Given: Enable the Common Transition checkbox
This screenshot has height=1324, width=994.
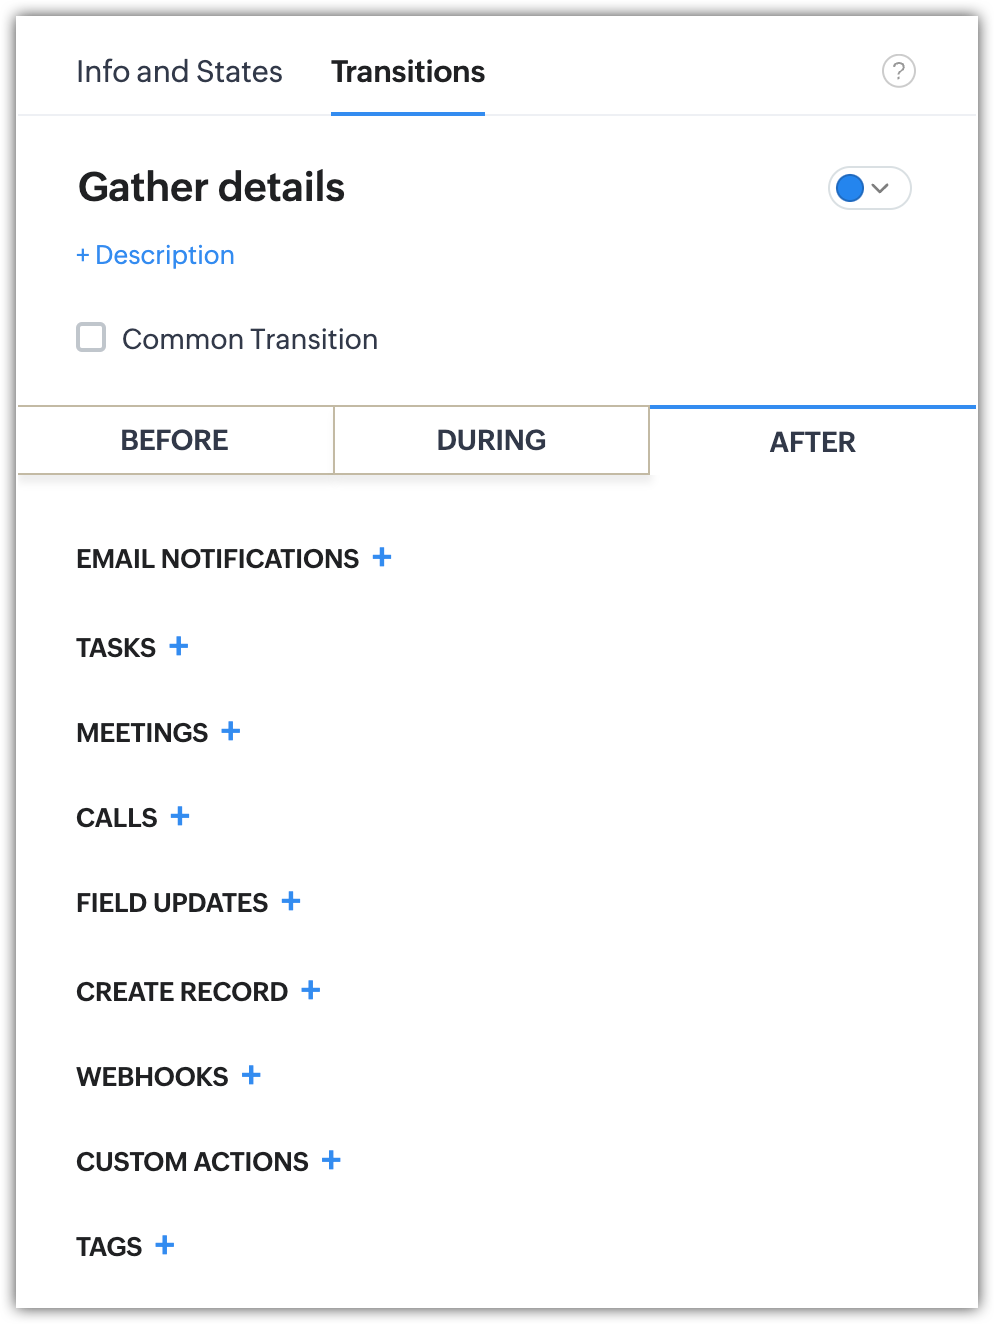Looking at the screenshot, I should [91, 337].
